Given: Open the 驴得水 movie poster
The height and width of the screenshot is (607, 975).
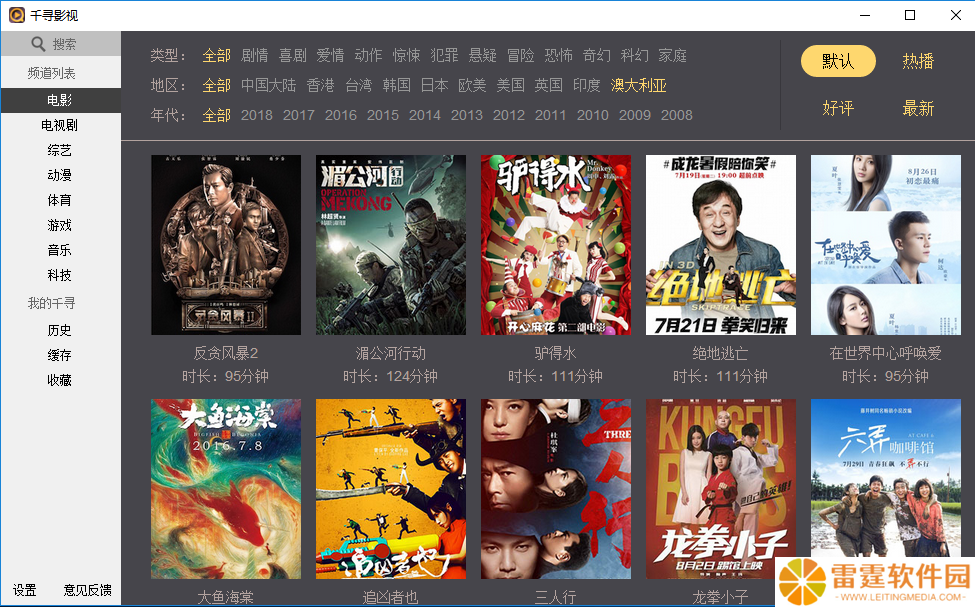Looking at the screenshot, I should [x=555, y=245].
